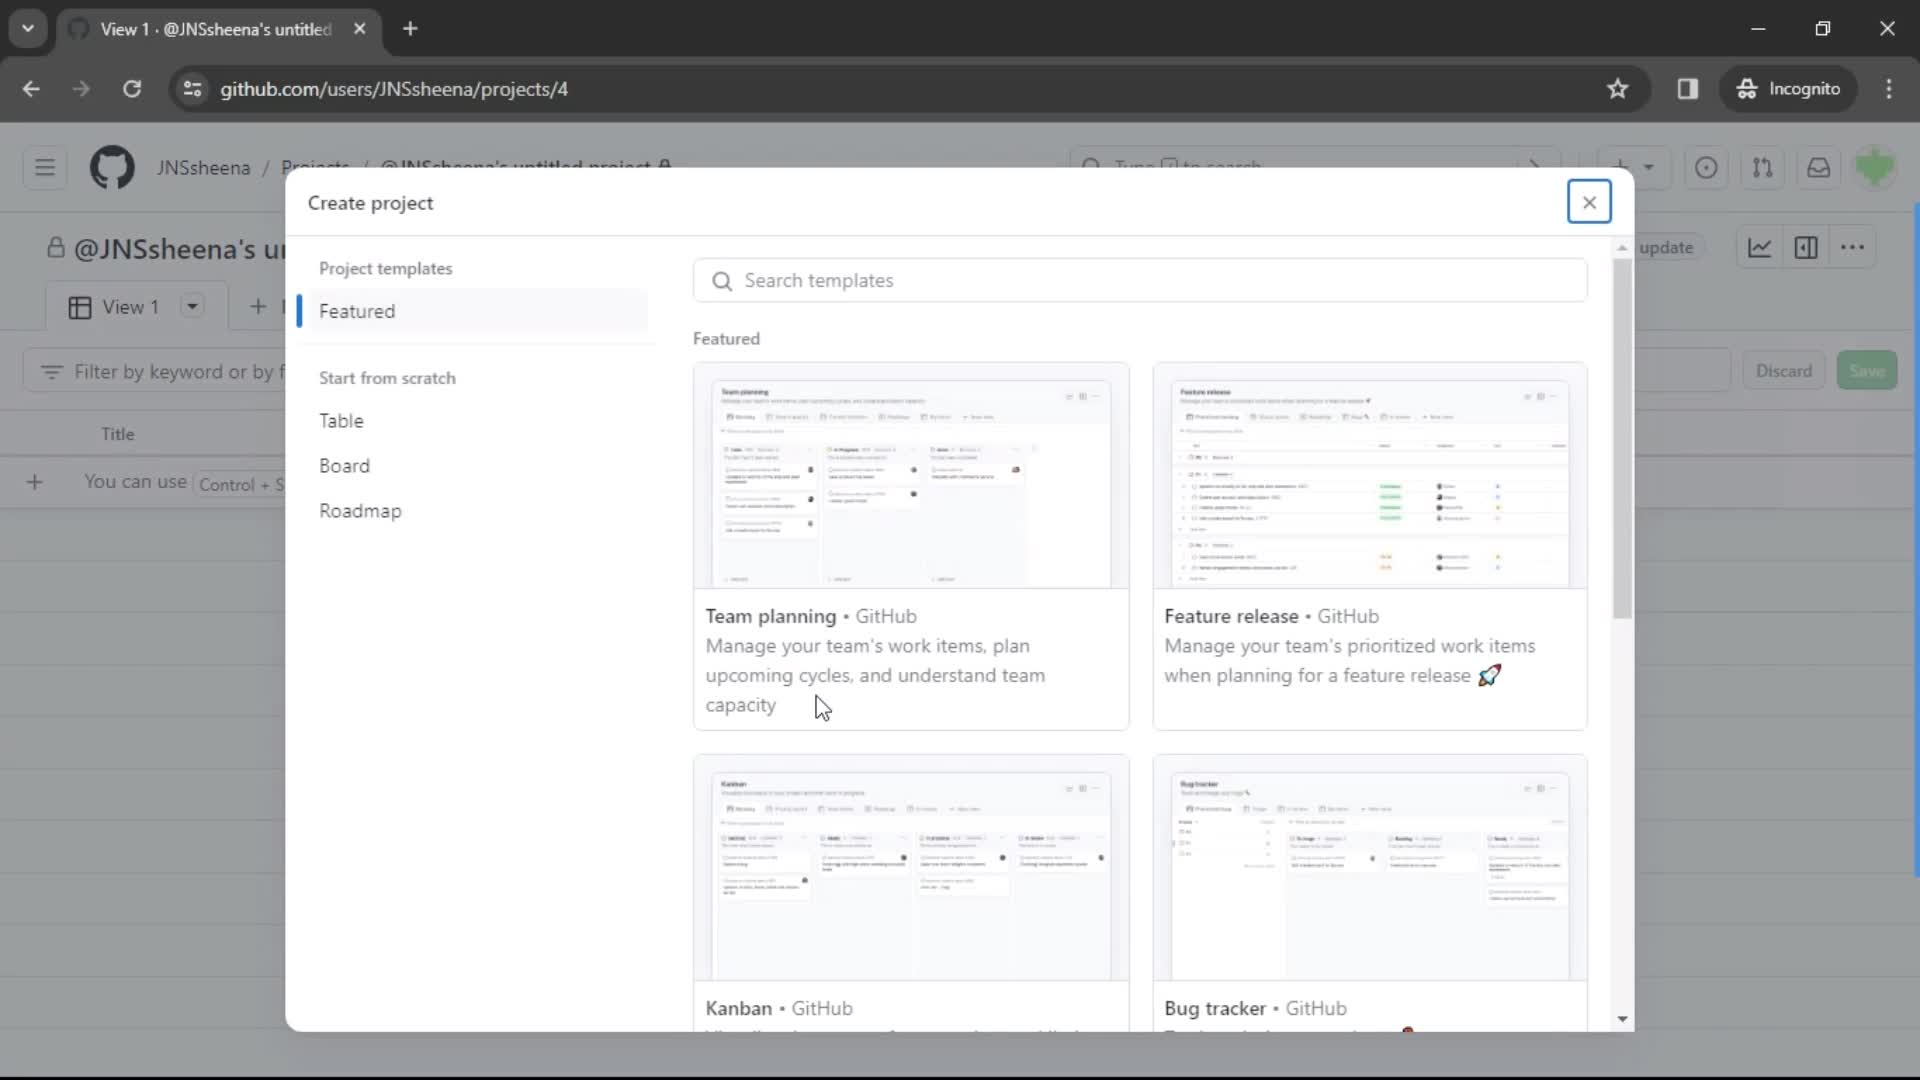The height and width of the screenshot is (1080, 1920).
Task: Click the Kanban template title
Action: tap(738, 1009)
